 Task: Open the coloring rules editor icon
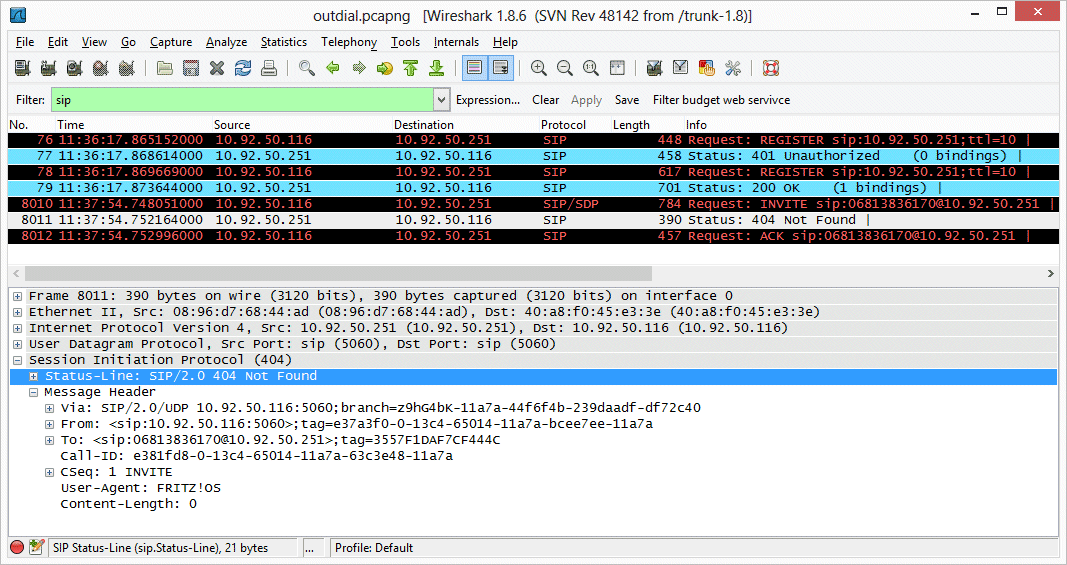pos(707,68)
